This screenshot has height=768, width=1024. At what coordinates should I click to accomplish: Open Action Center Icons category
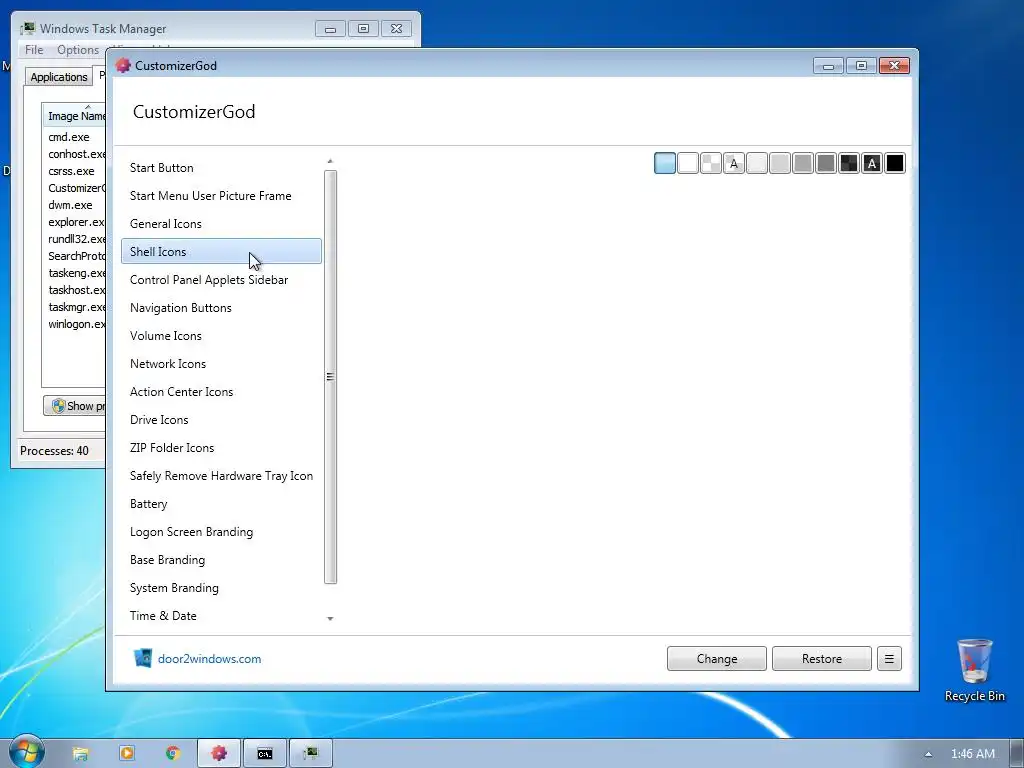pos(221,392)
